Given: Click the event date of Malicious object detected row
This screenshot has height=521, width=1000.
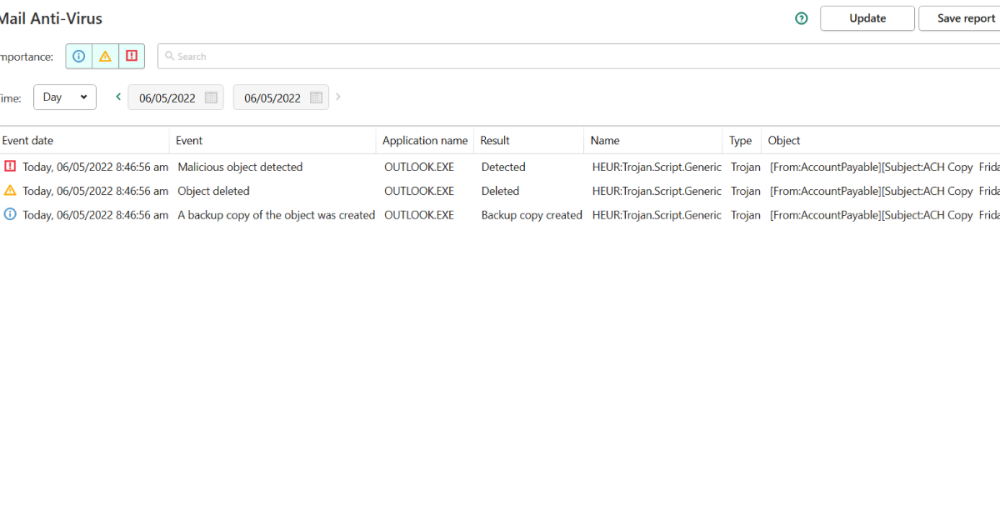Looking at the screenshot, I should (x=96, y=167).
